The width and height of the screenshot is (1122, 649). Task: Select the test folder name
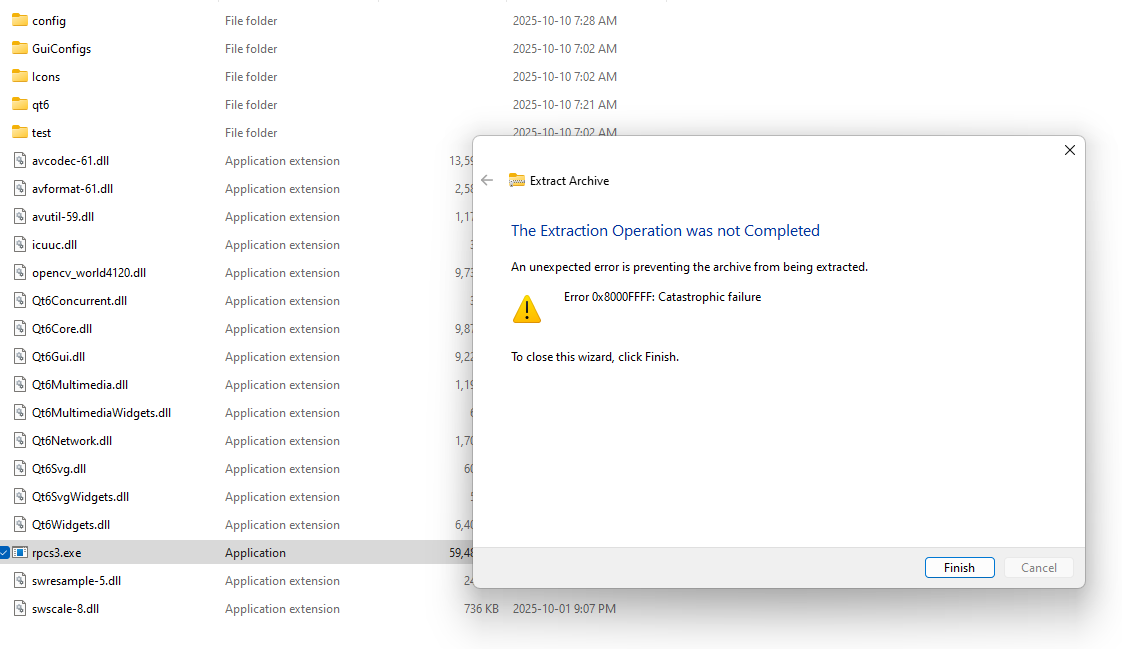click(42, 132)
